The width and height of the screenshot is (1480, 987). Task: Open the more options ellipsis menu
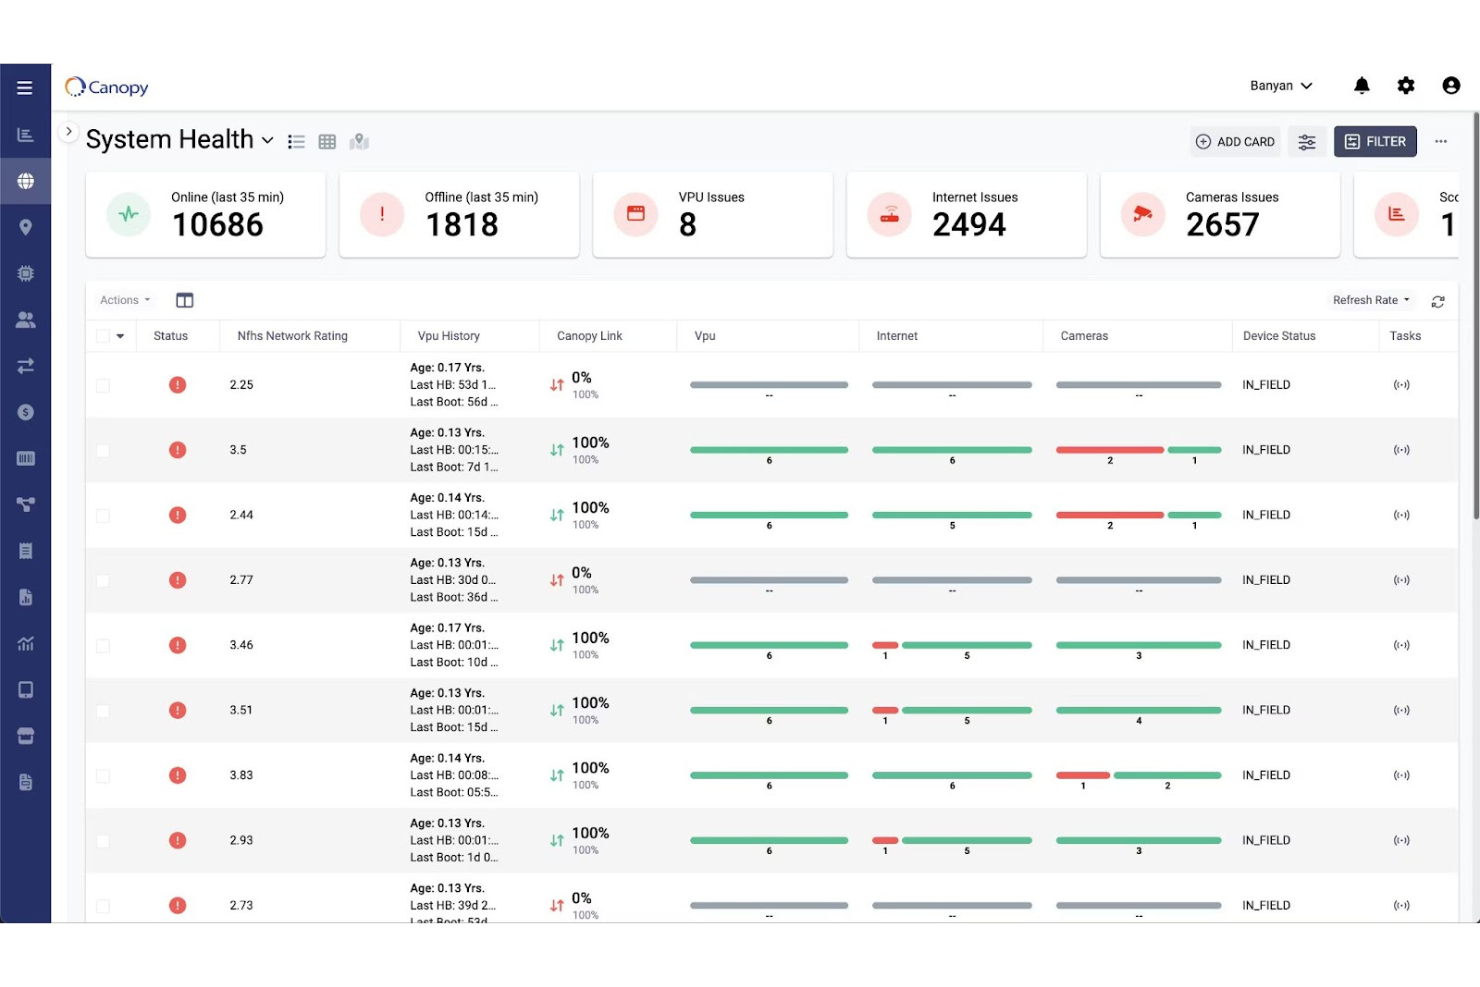[1441, 141]
